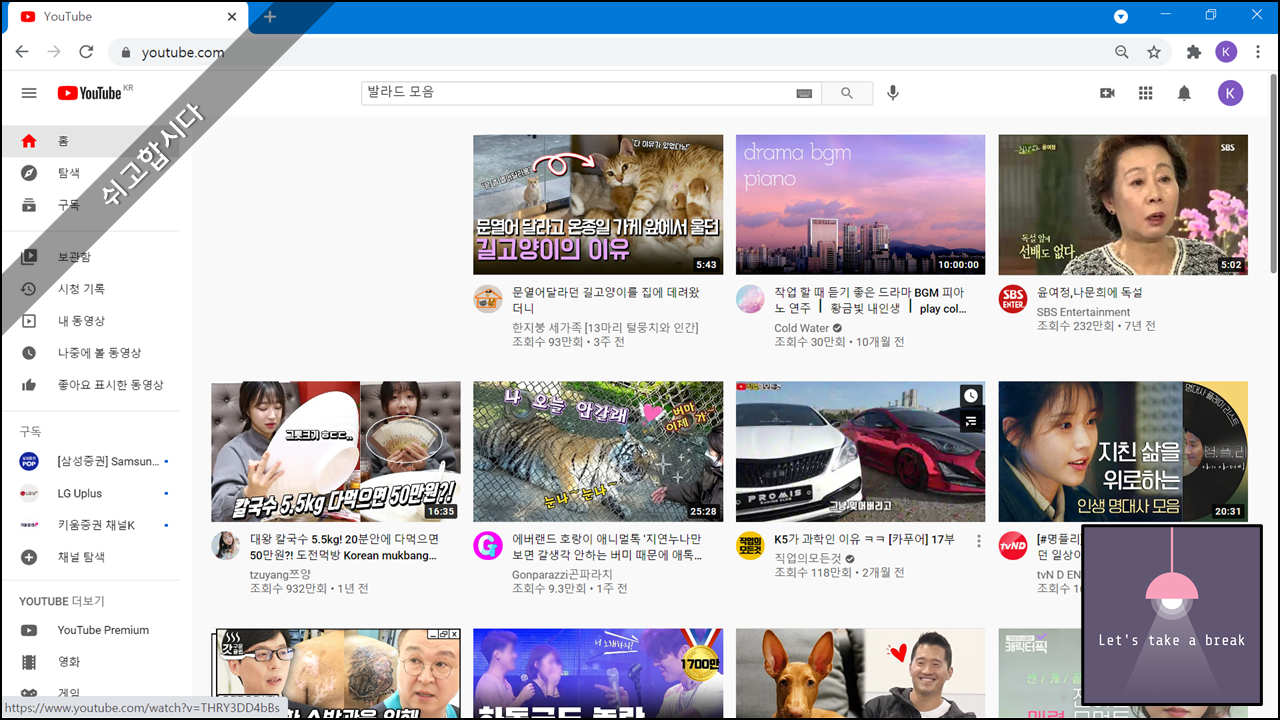
Task: Close the YouTube browser tab
Action: pyautogui.click(x=232, y=17)
